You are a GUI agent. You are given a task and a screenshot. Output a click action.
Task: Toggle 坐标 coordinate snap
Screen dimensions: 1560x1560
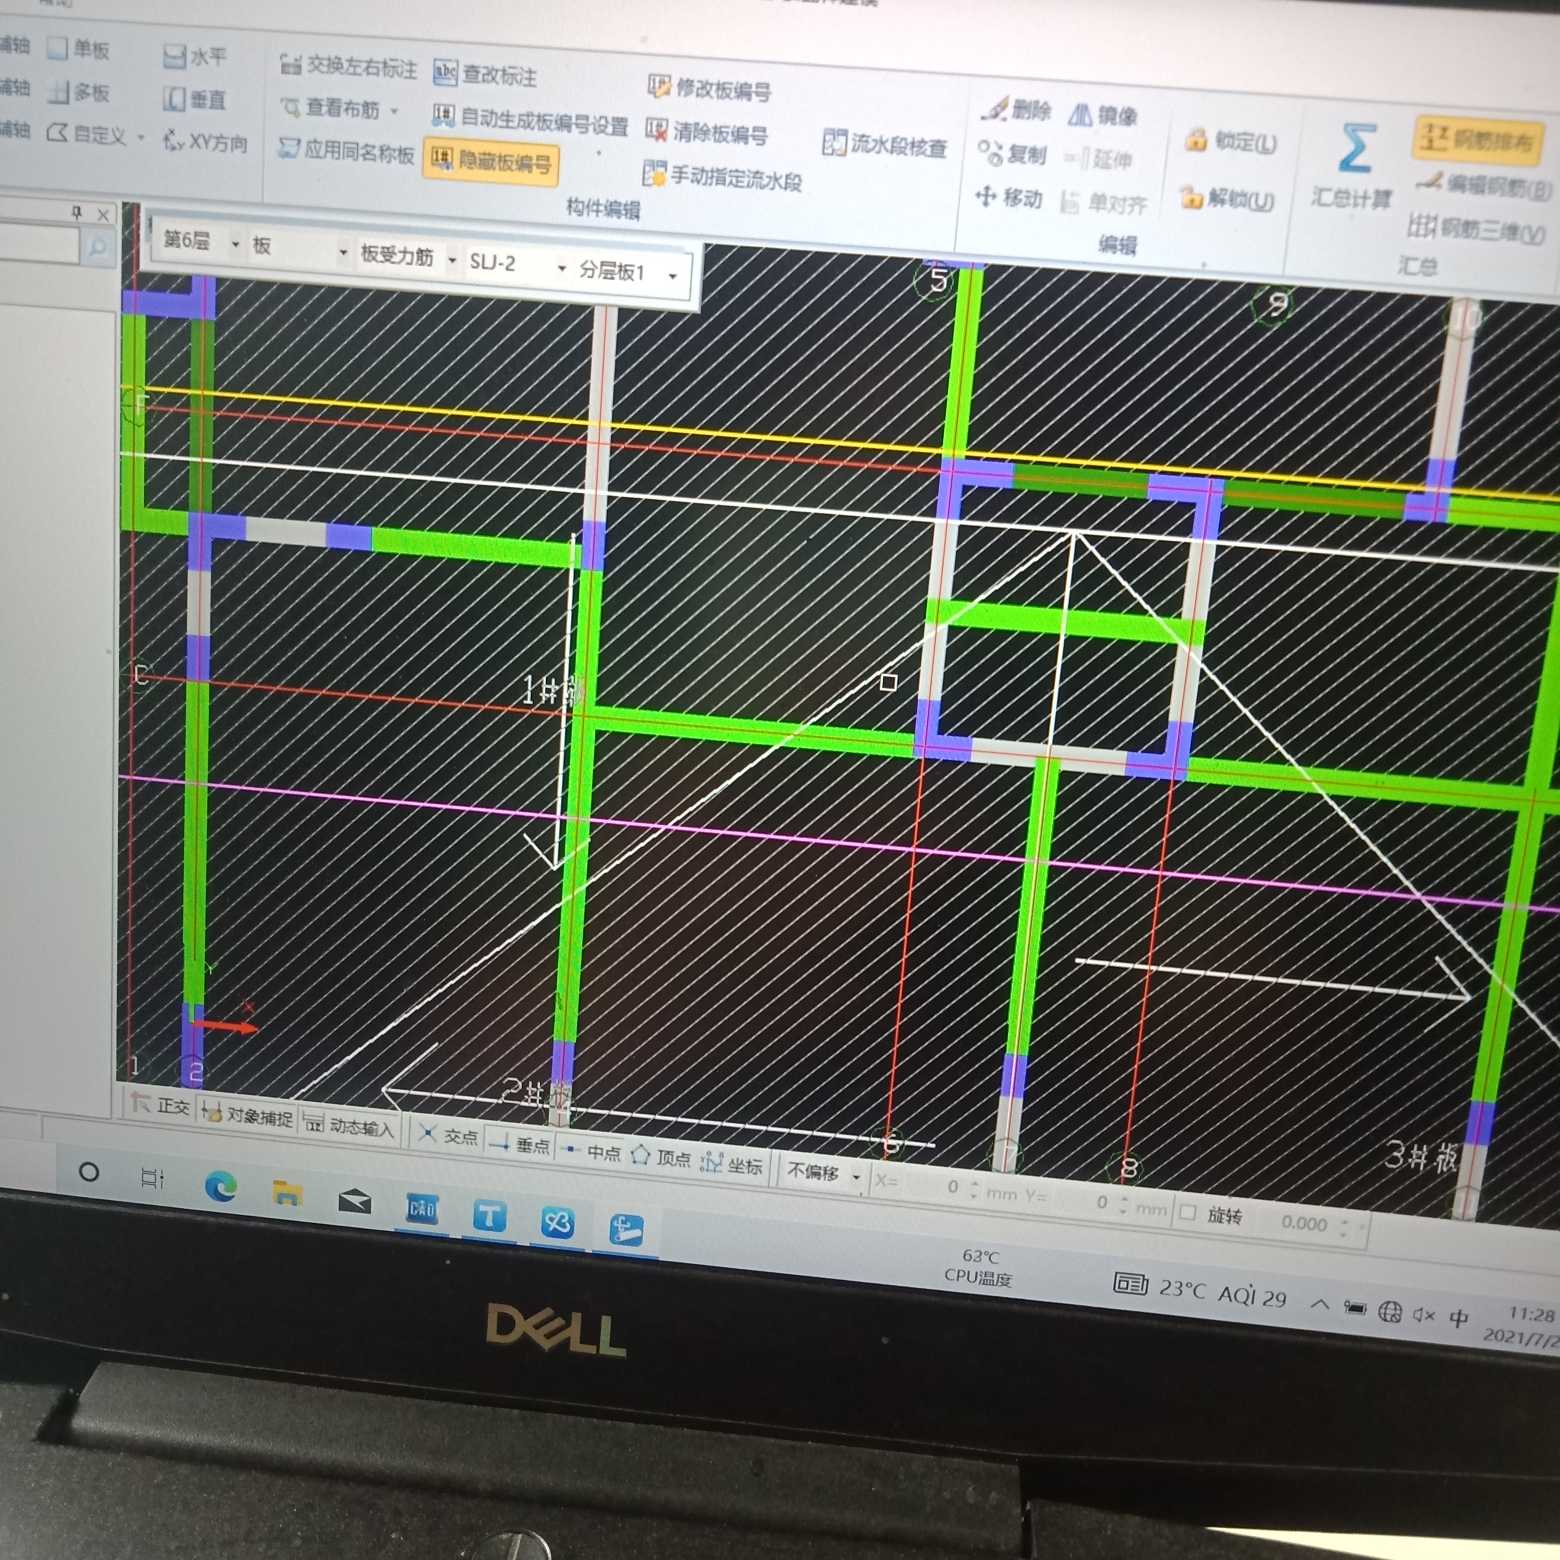tap(731, 1164)
